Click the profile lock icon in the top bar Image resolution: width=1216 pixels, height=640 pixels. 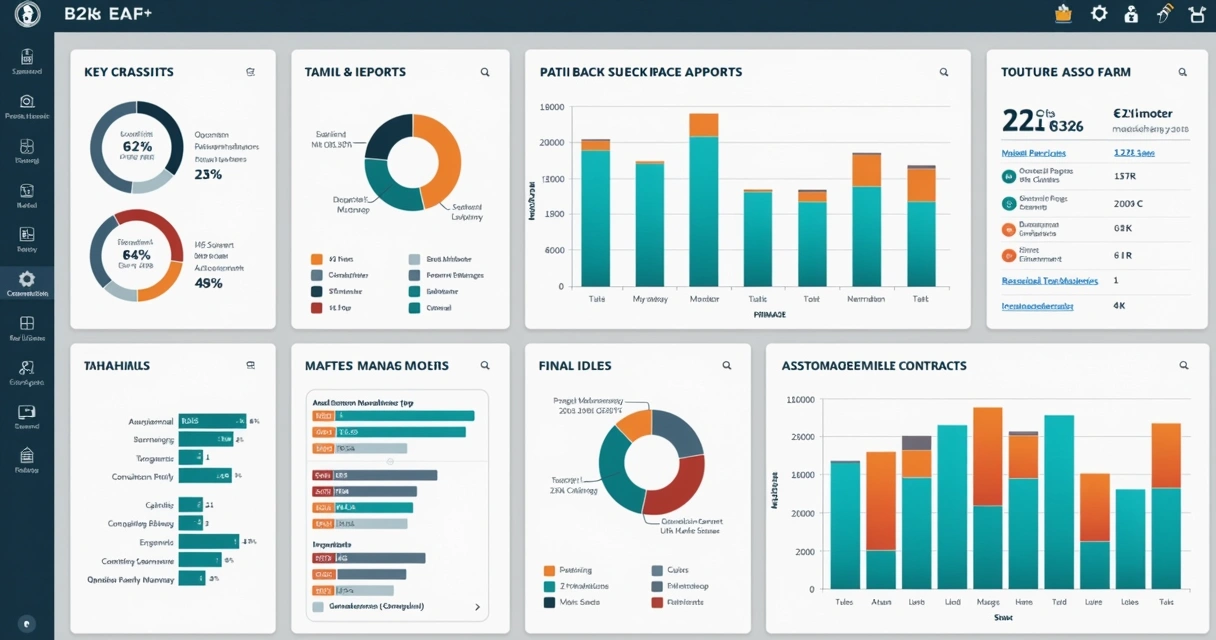(x=1131, y=13)
